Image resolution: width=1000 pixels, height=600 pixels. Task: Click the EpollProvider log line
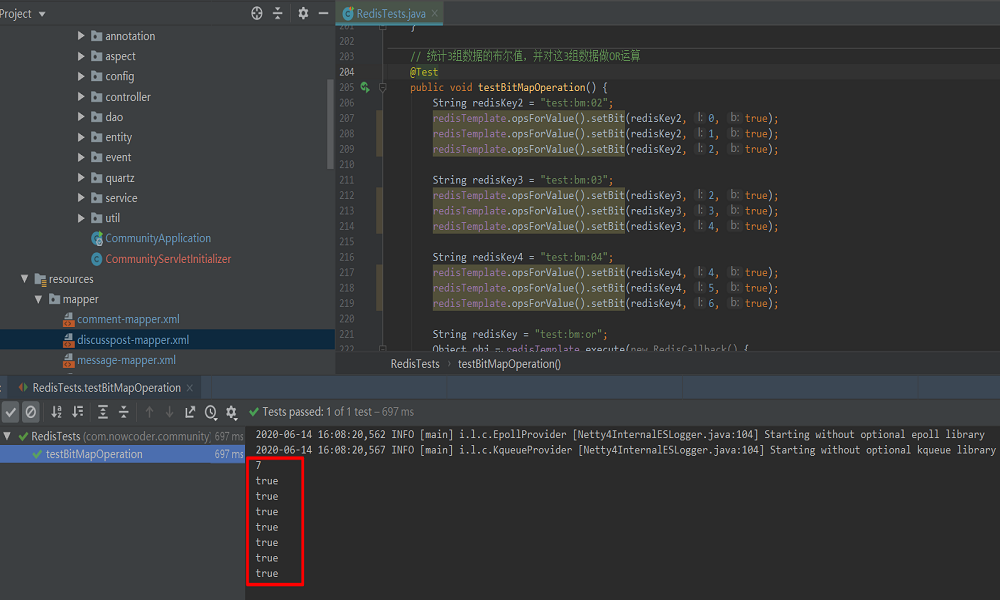pyautogui.click(x=620, y=434)
